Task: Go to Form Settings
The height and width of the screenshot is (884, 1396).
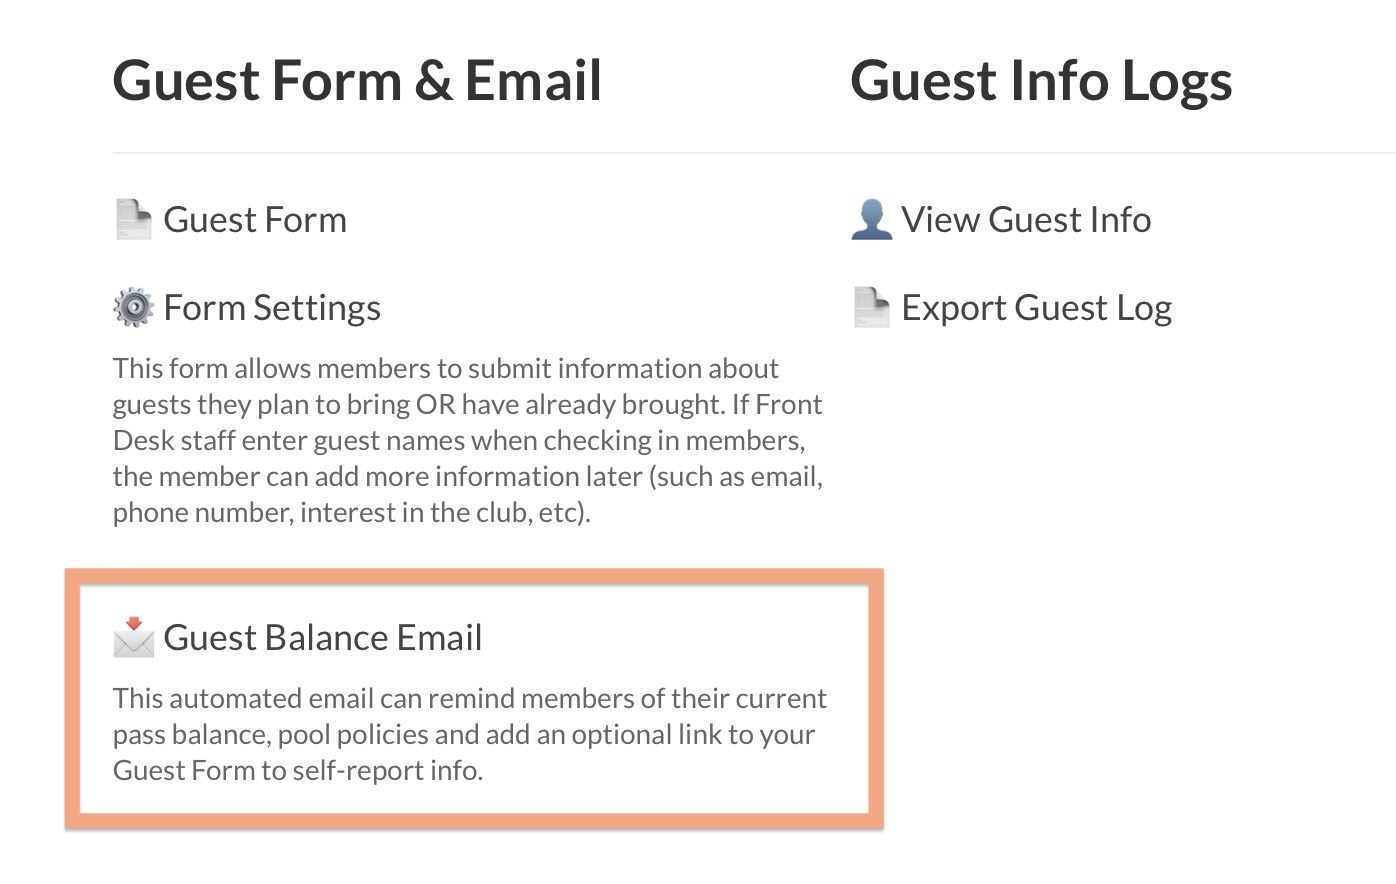Action: click(x=272, y=308)
